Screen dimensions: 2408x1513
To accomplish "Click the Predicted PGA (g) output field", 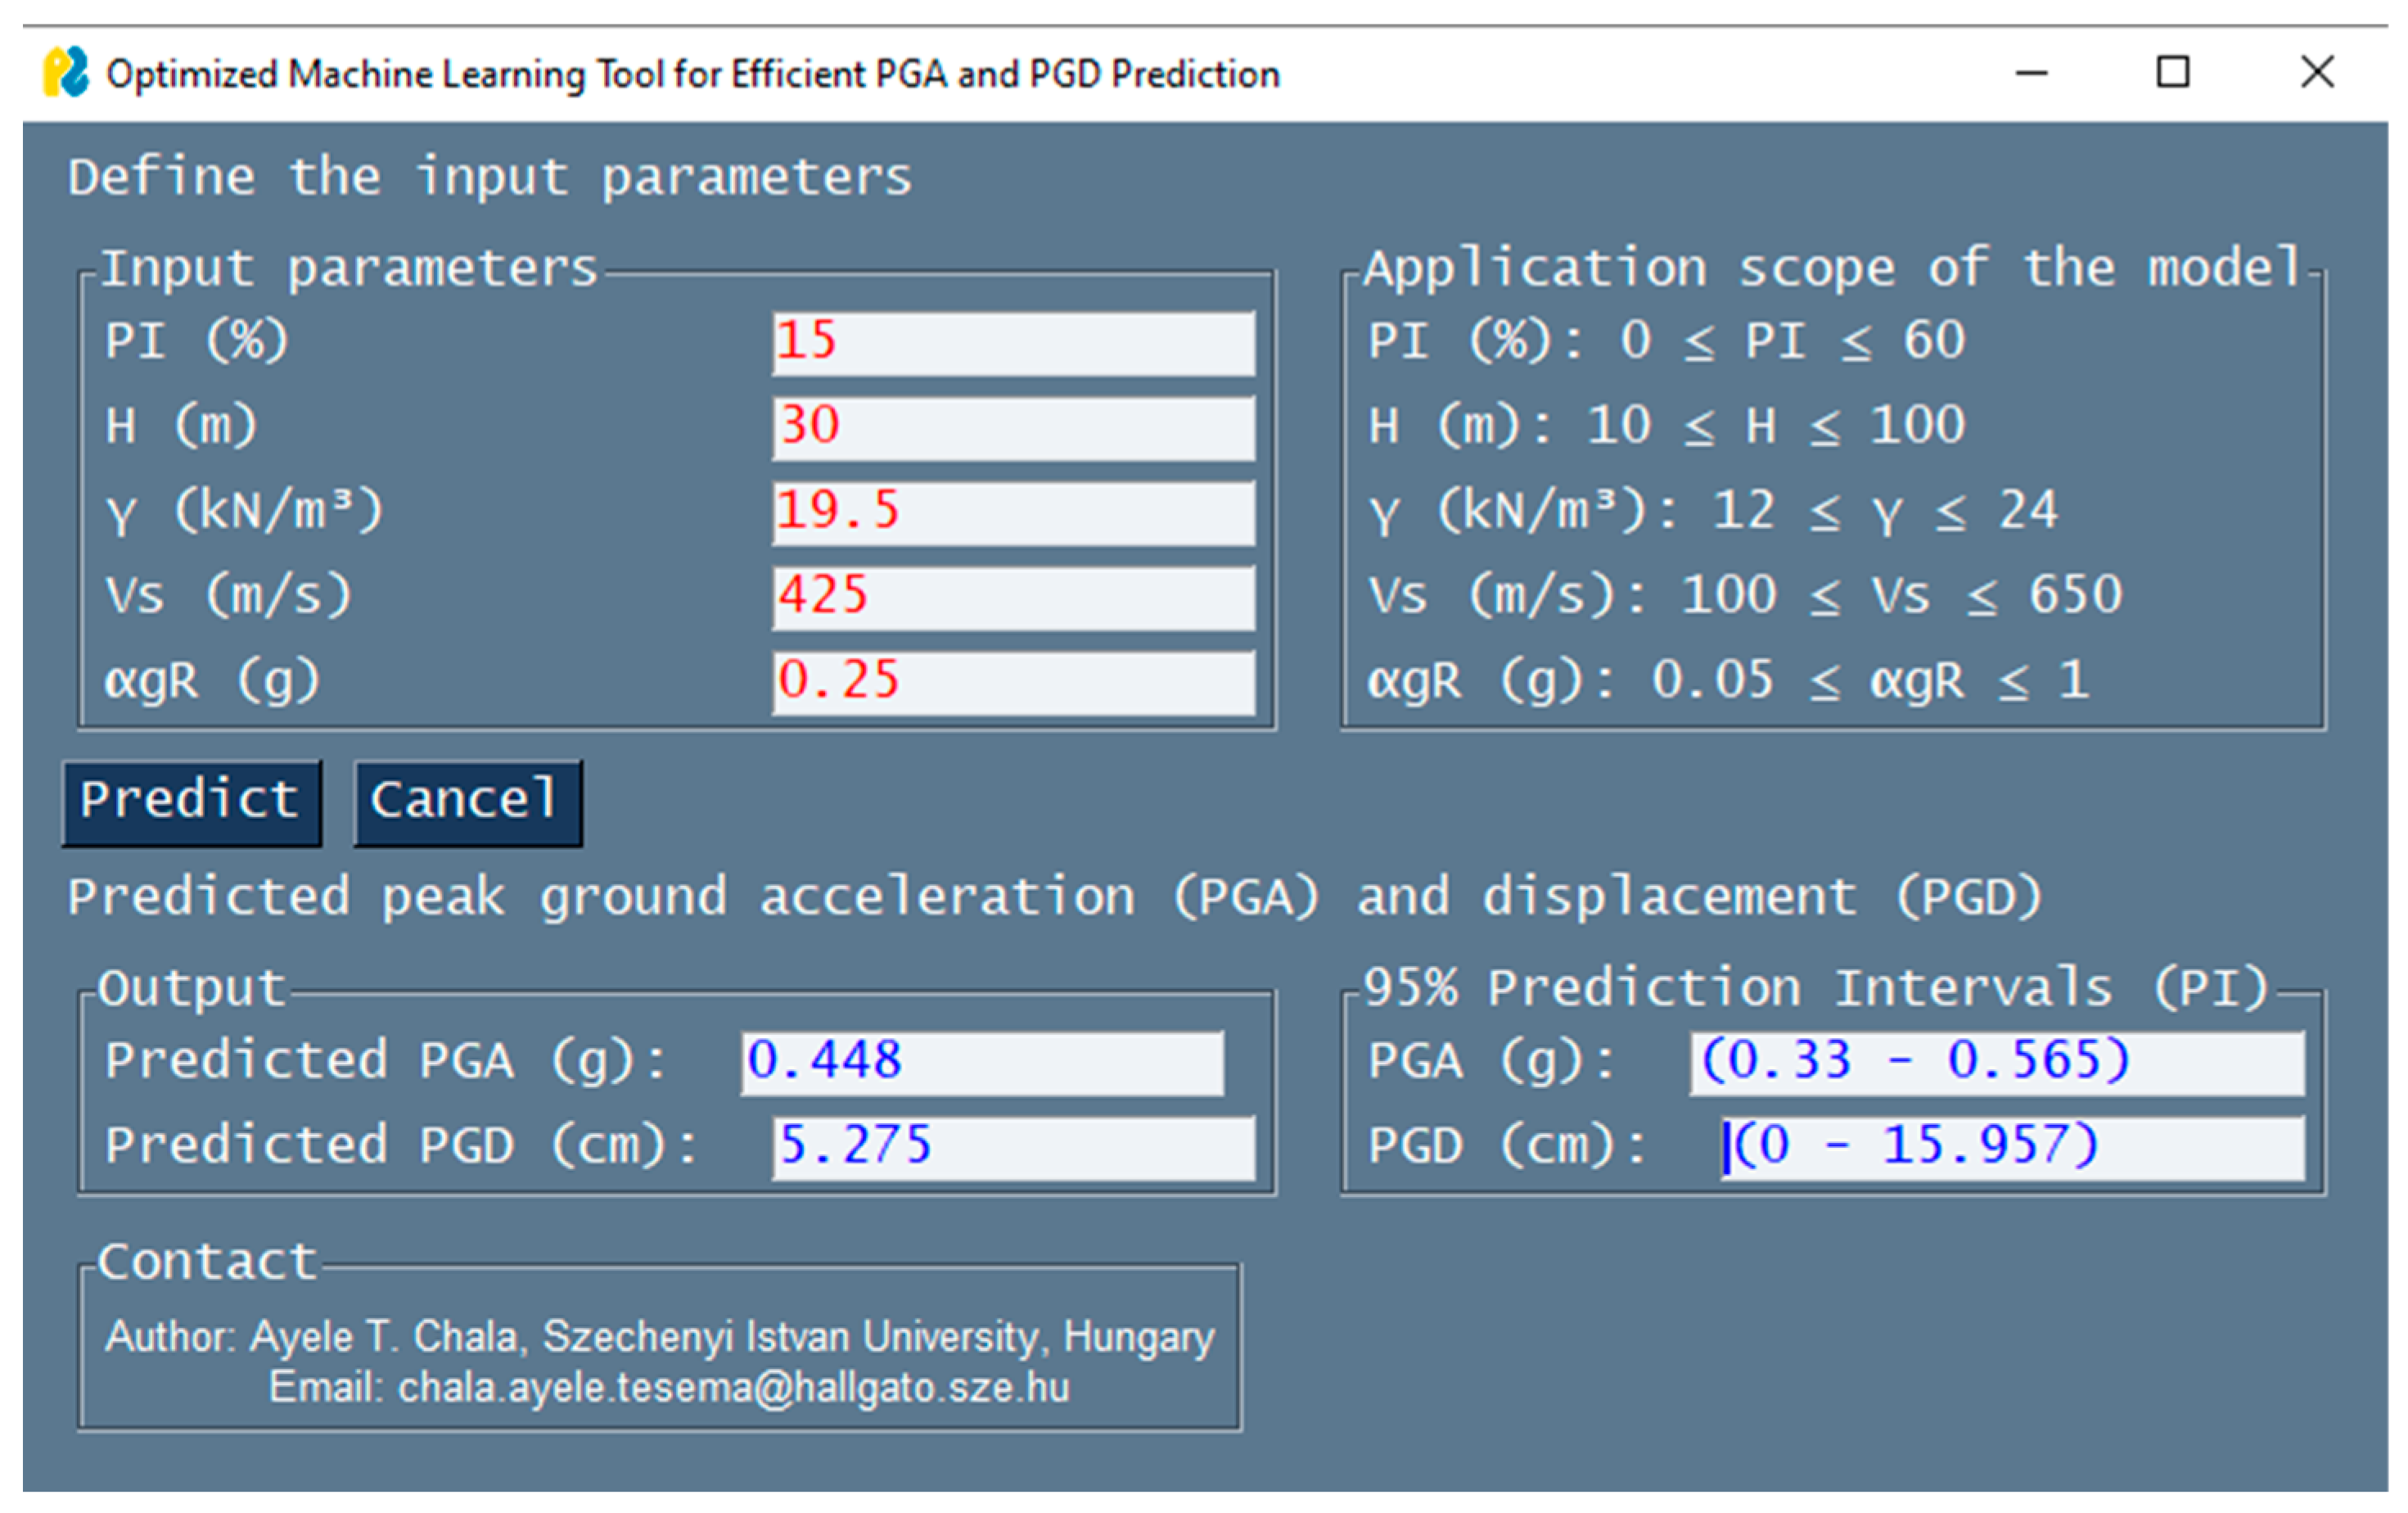I will (981, 1063).
